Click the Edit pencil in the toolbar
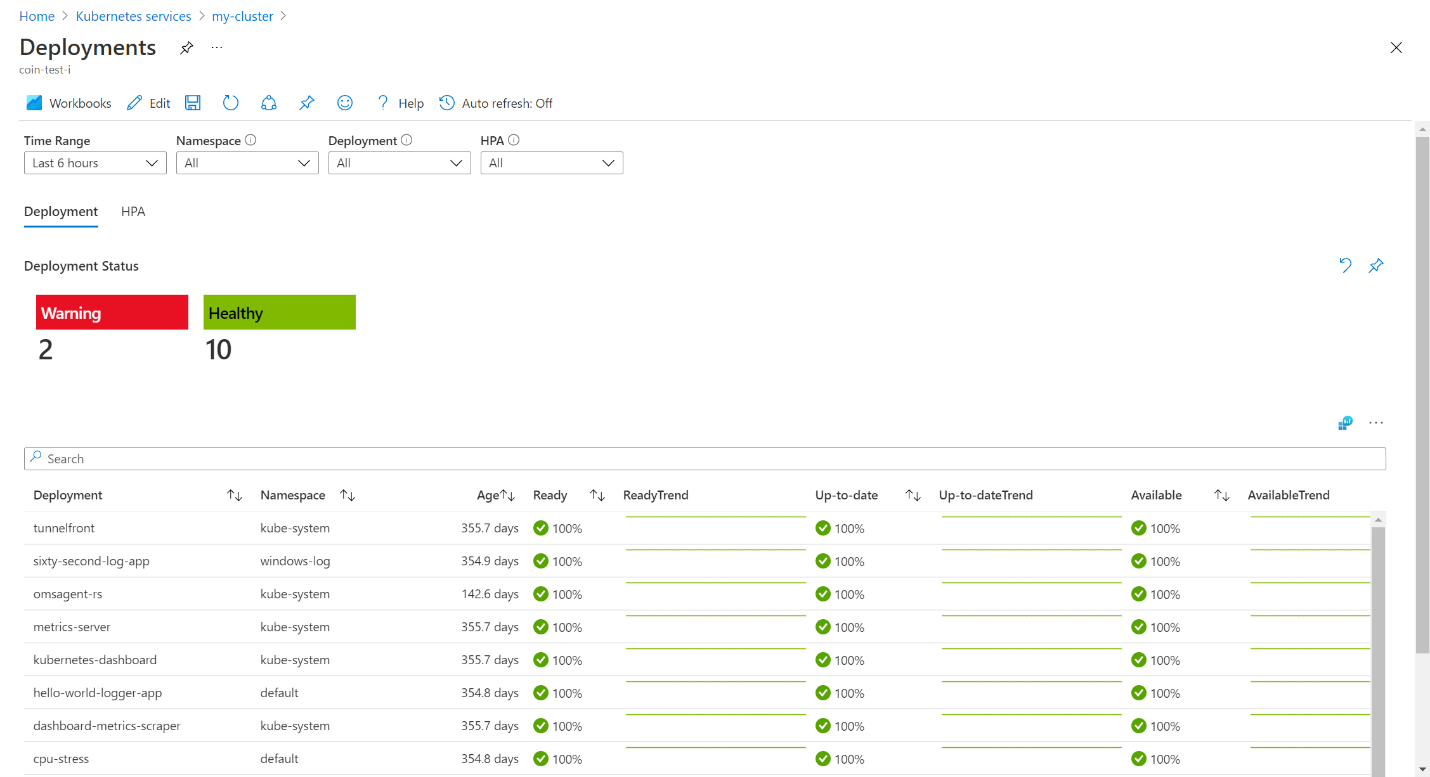The image size is (1430, 777). (149, 103)
